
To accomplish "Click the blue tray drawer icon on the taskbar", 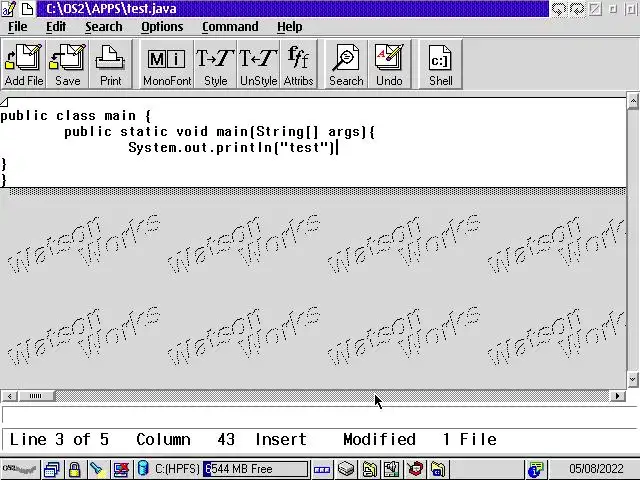I will pyautogui.click(x=322, y=469).
